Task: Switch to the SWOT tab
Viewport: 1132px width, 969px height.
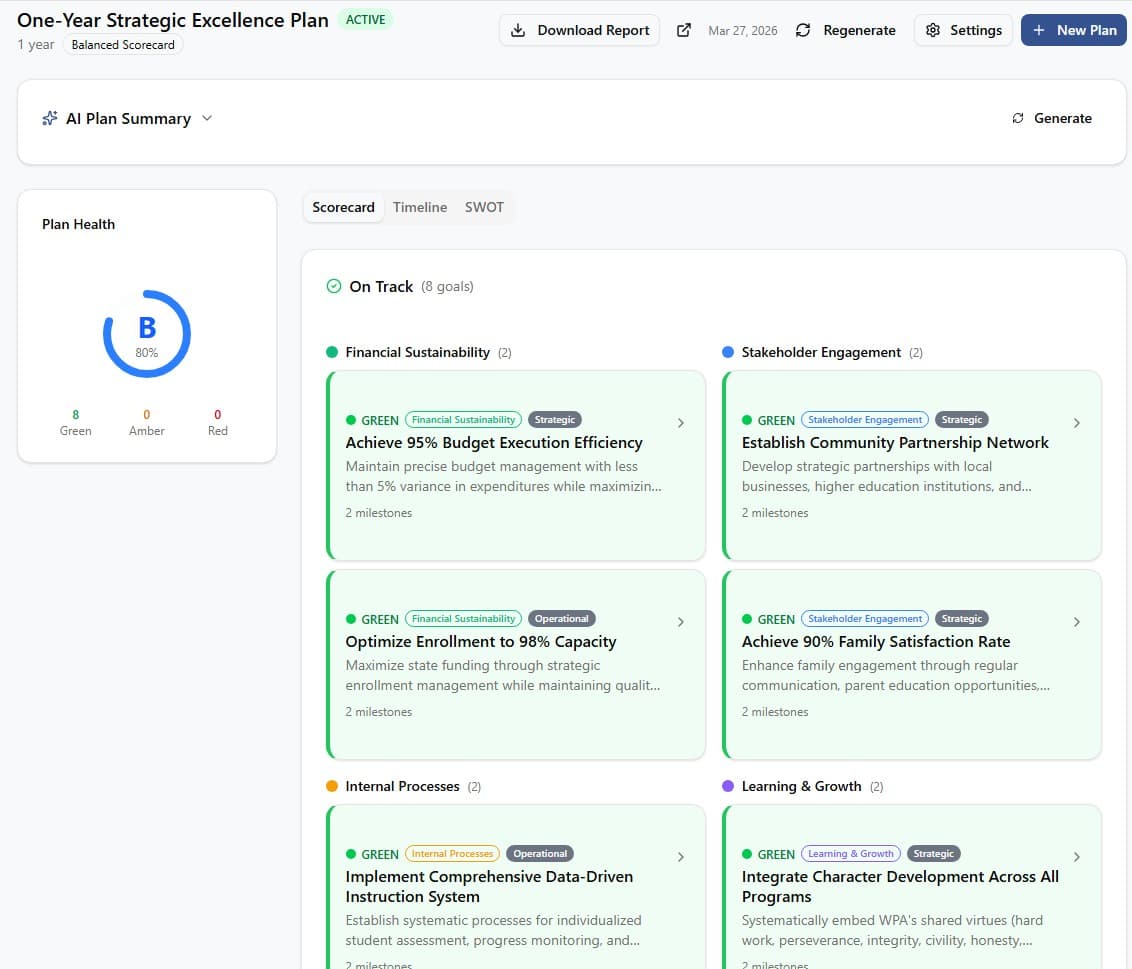Action: (484, 207)
